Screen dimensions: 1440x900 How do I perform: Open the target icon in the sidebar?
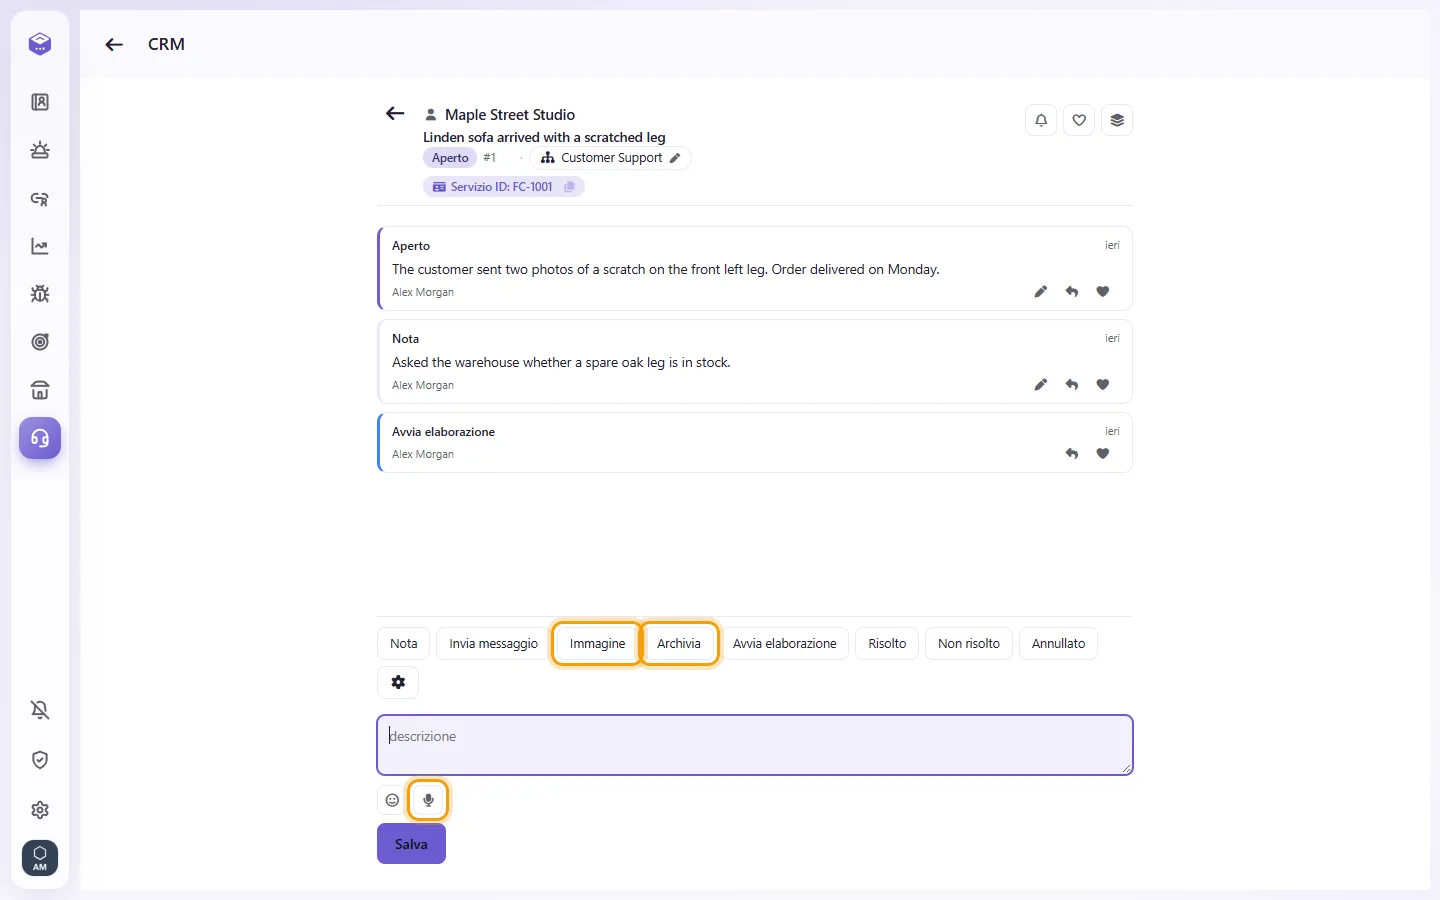click(40, 342)
